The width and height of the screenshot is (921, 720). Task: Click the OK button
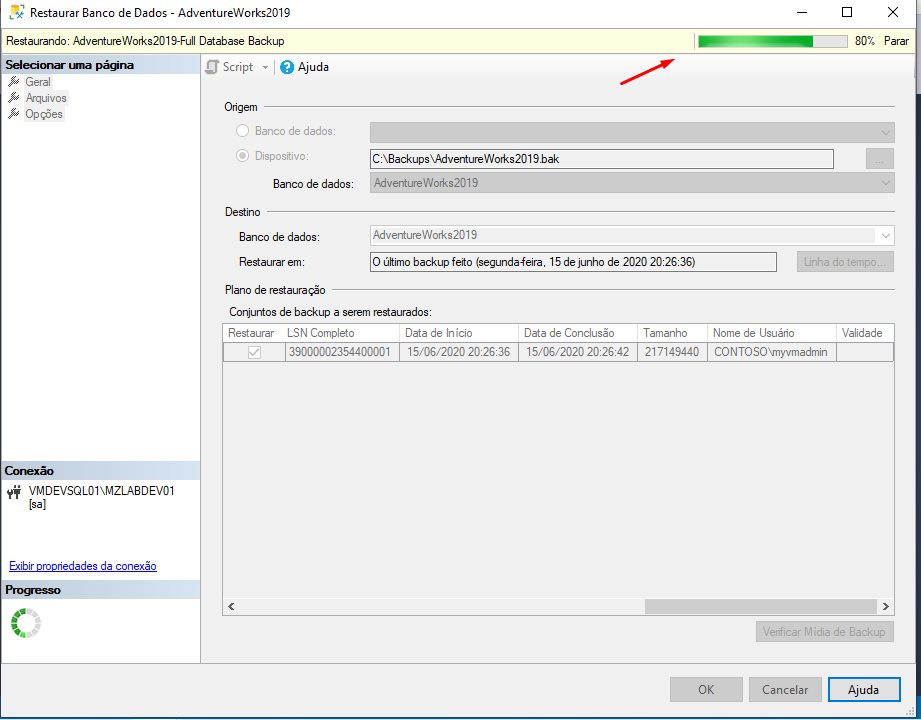706,689
